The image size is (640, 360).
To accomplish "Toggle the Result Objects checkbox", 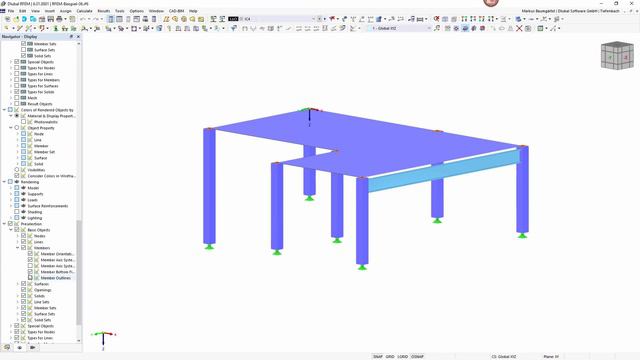I will click(x=17, y=104).
